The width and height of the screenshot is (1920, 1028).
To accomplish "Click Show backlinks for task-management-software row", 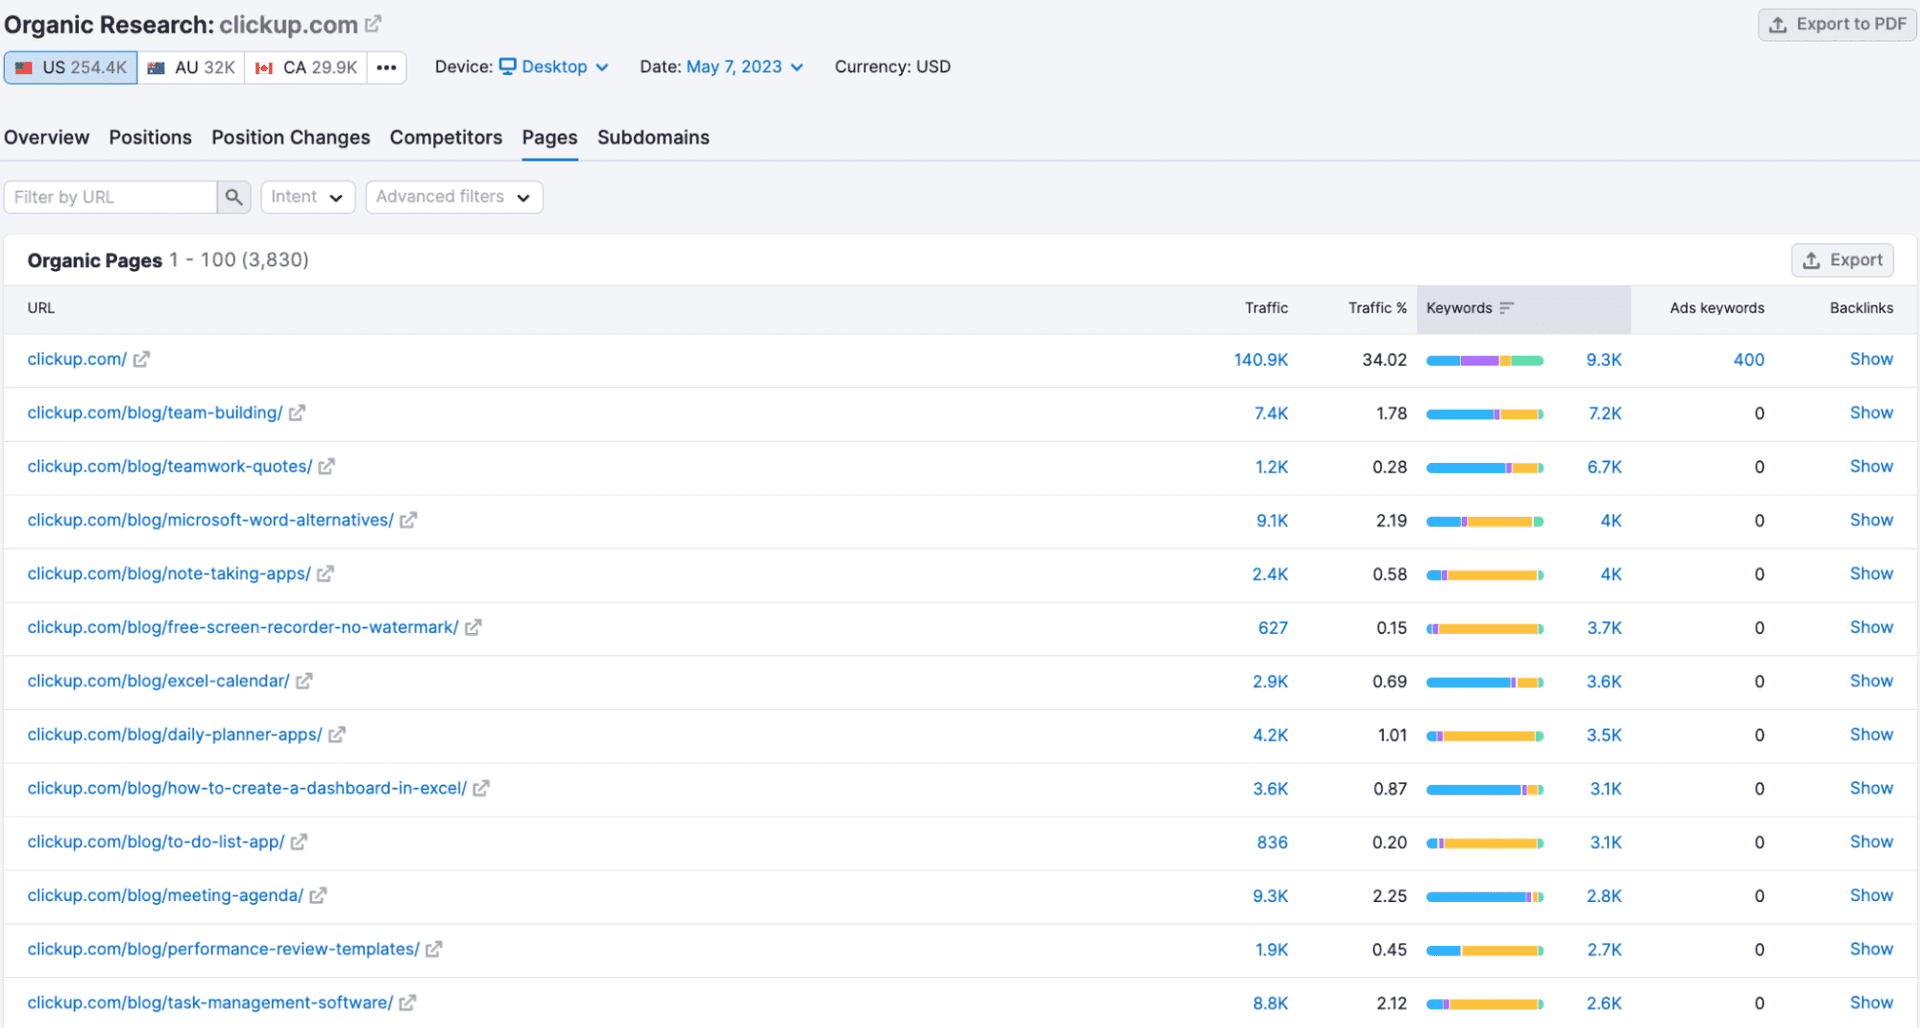I will point(1871,1003).
